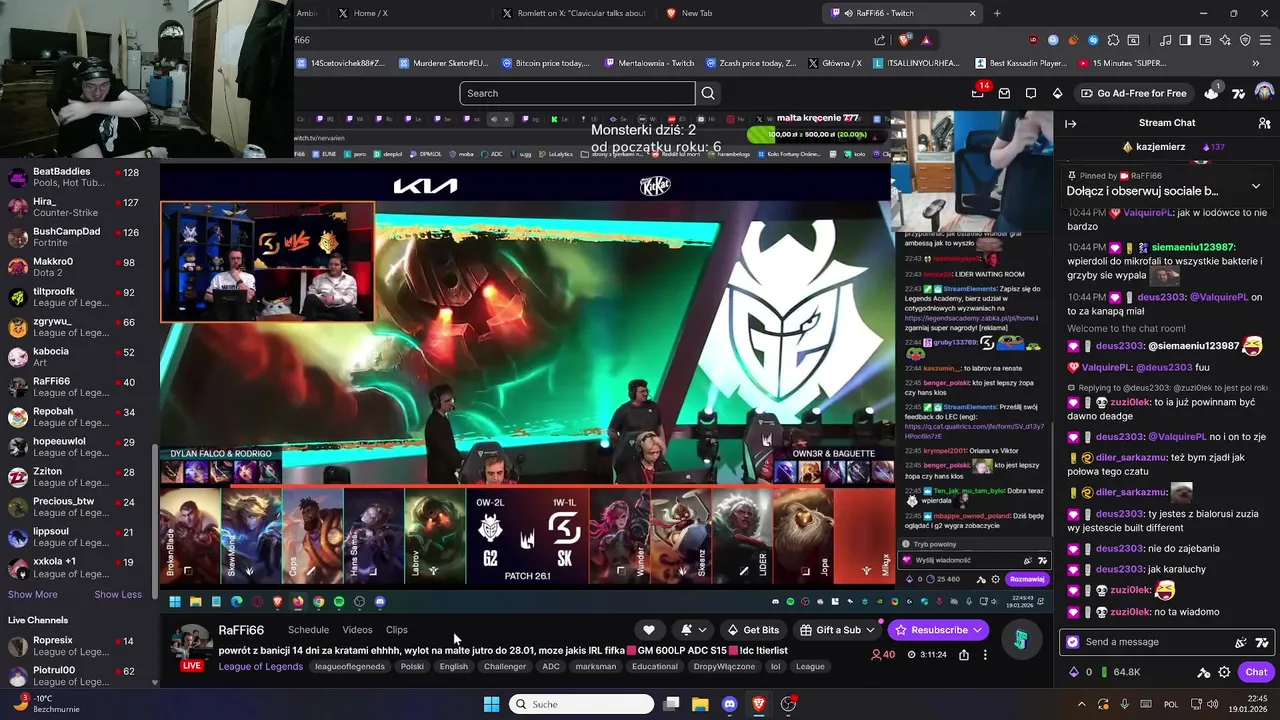
Task: Click the Twitch Search input field
Action: coord(577,93)
